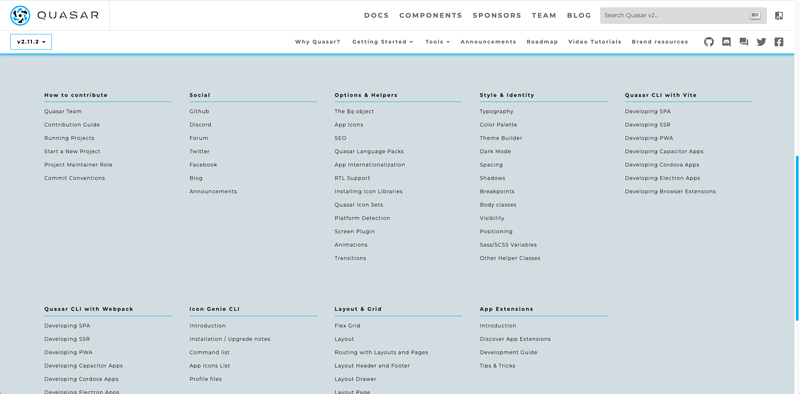Open the Forum chat icon in header
Viewport: 800px width, 394px height.
point(744,42)
